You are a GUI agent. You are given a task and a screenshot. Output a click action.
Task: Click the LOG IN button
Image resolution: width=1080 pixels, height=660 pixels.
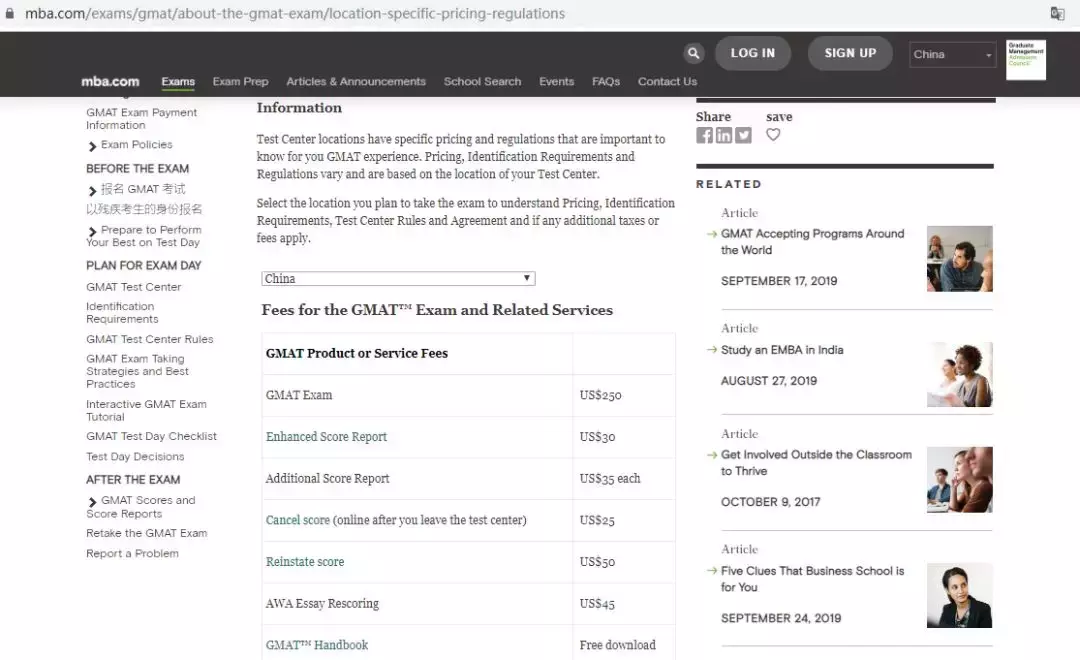click(753, 53)
